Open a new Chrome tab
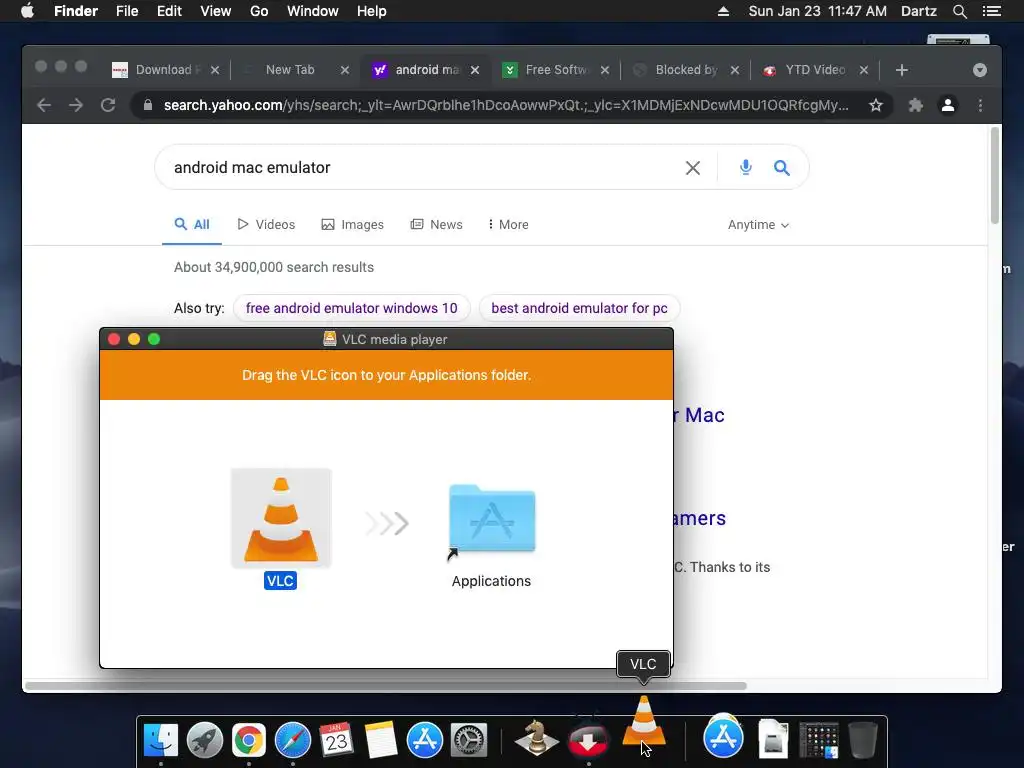Image resolution: width=1024 pixels, height=768 pixels. point(902,70)
